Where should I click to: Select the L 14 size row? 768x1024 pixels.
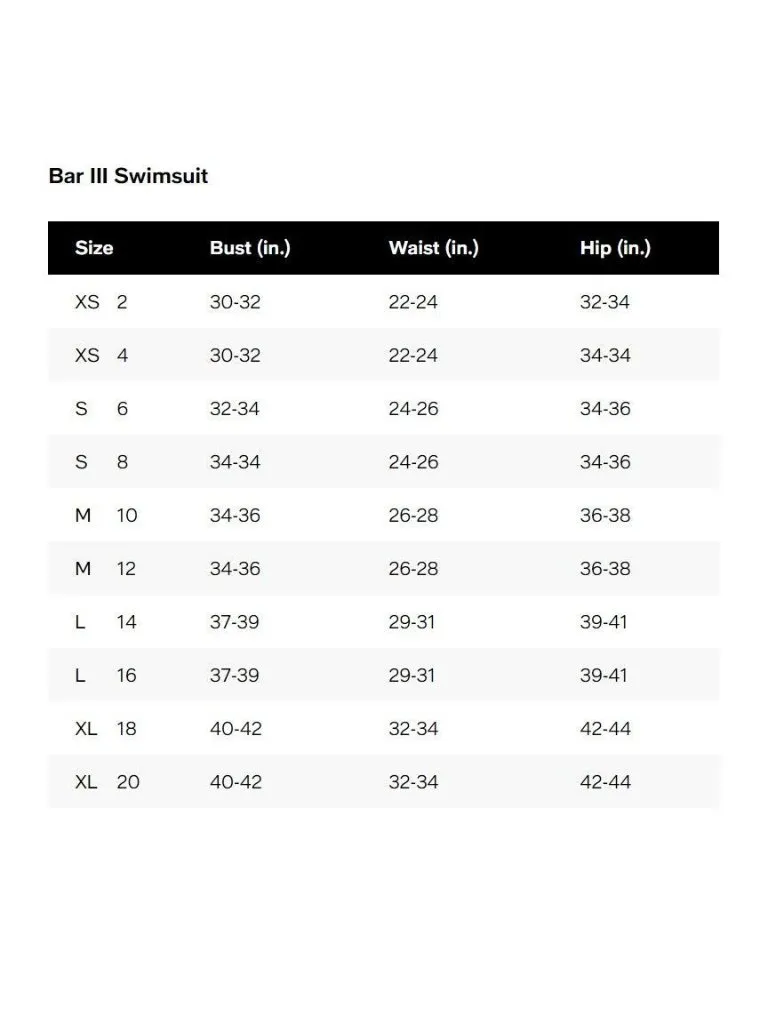tap(383, 622)
